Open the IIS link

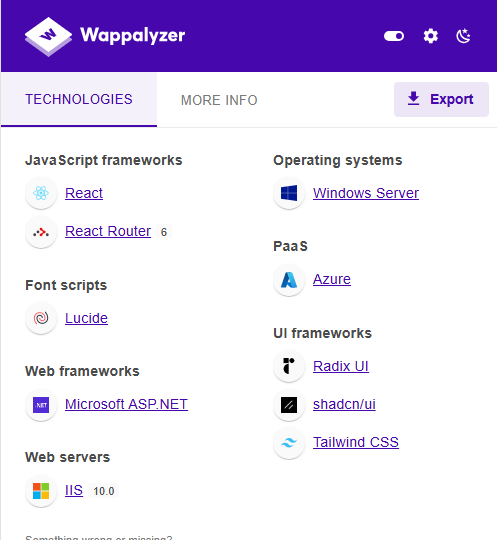(74, 490)
